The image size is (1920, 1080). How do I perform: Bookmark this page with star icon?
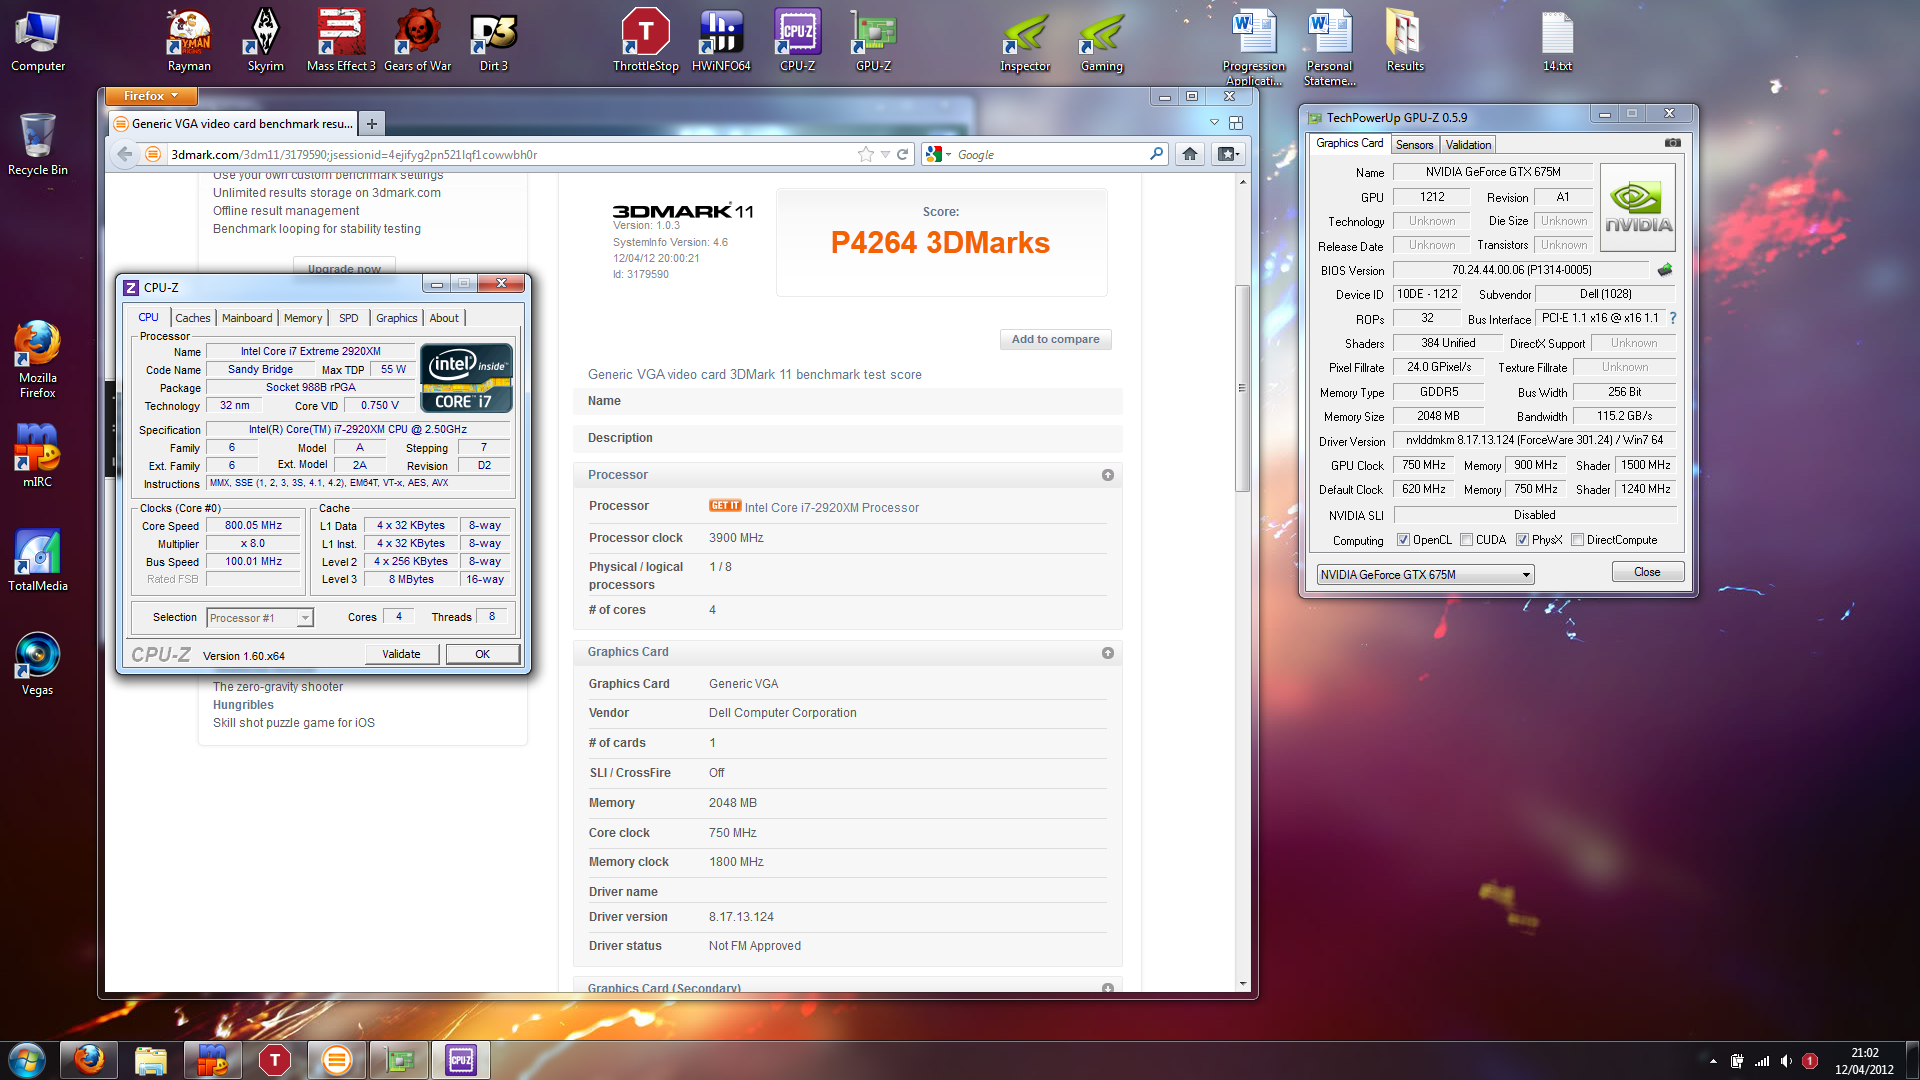[x=865, y=154]
